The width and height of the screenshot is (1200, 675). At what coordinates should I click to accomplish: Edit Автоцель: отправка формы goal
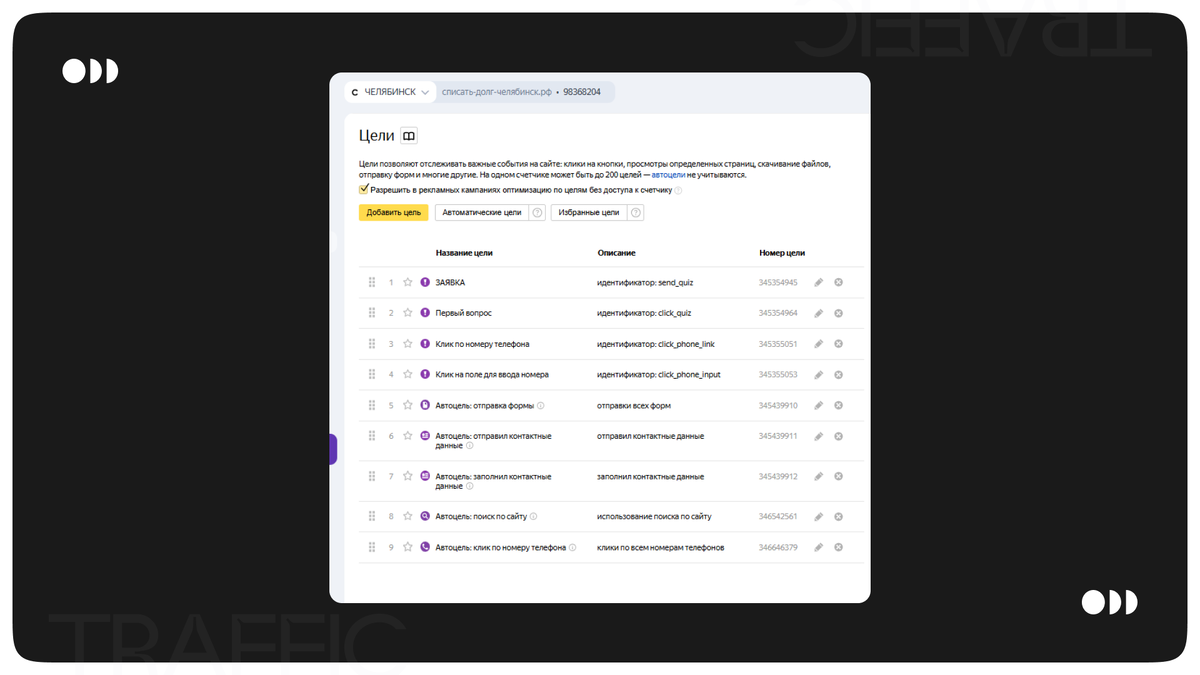819,406
